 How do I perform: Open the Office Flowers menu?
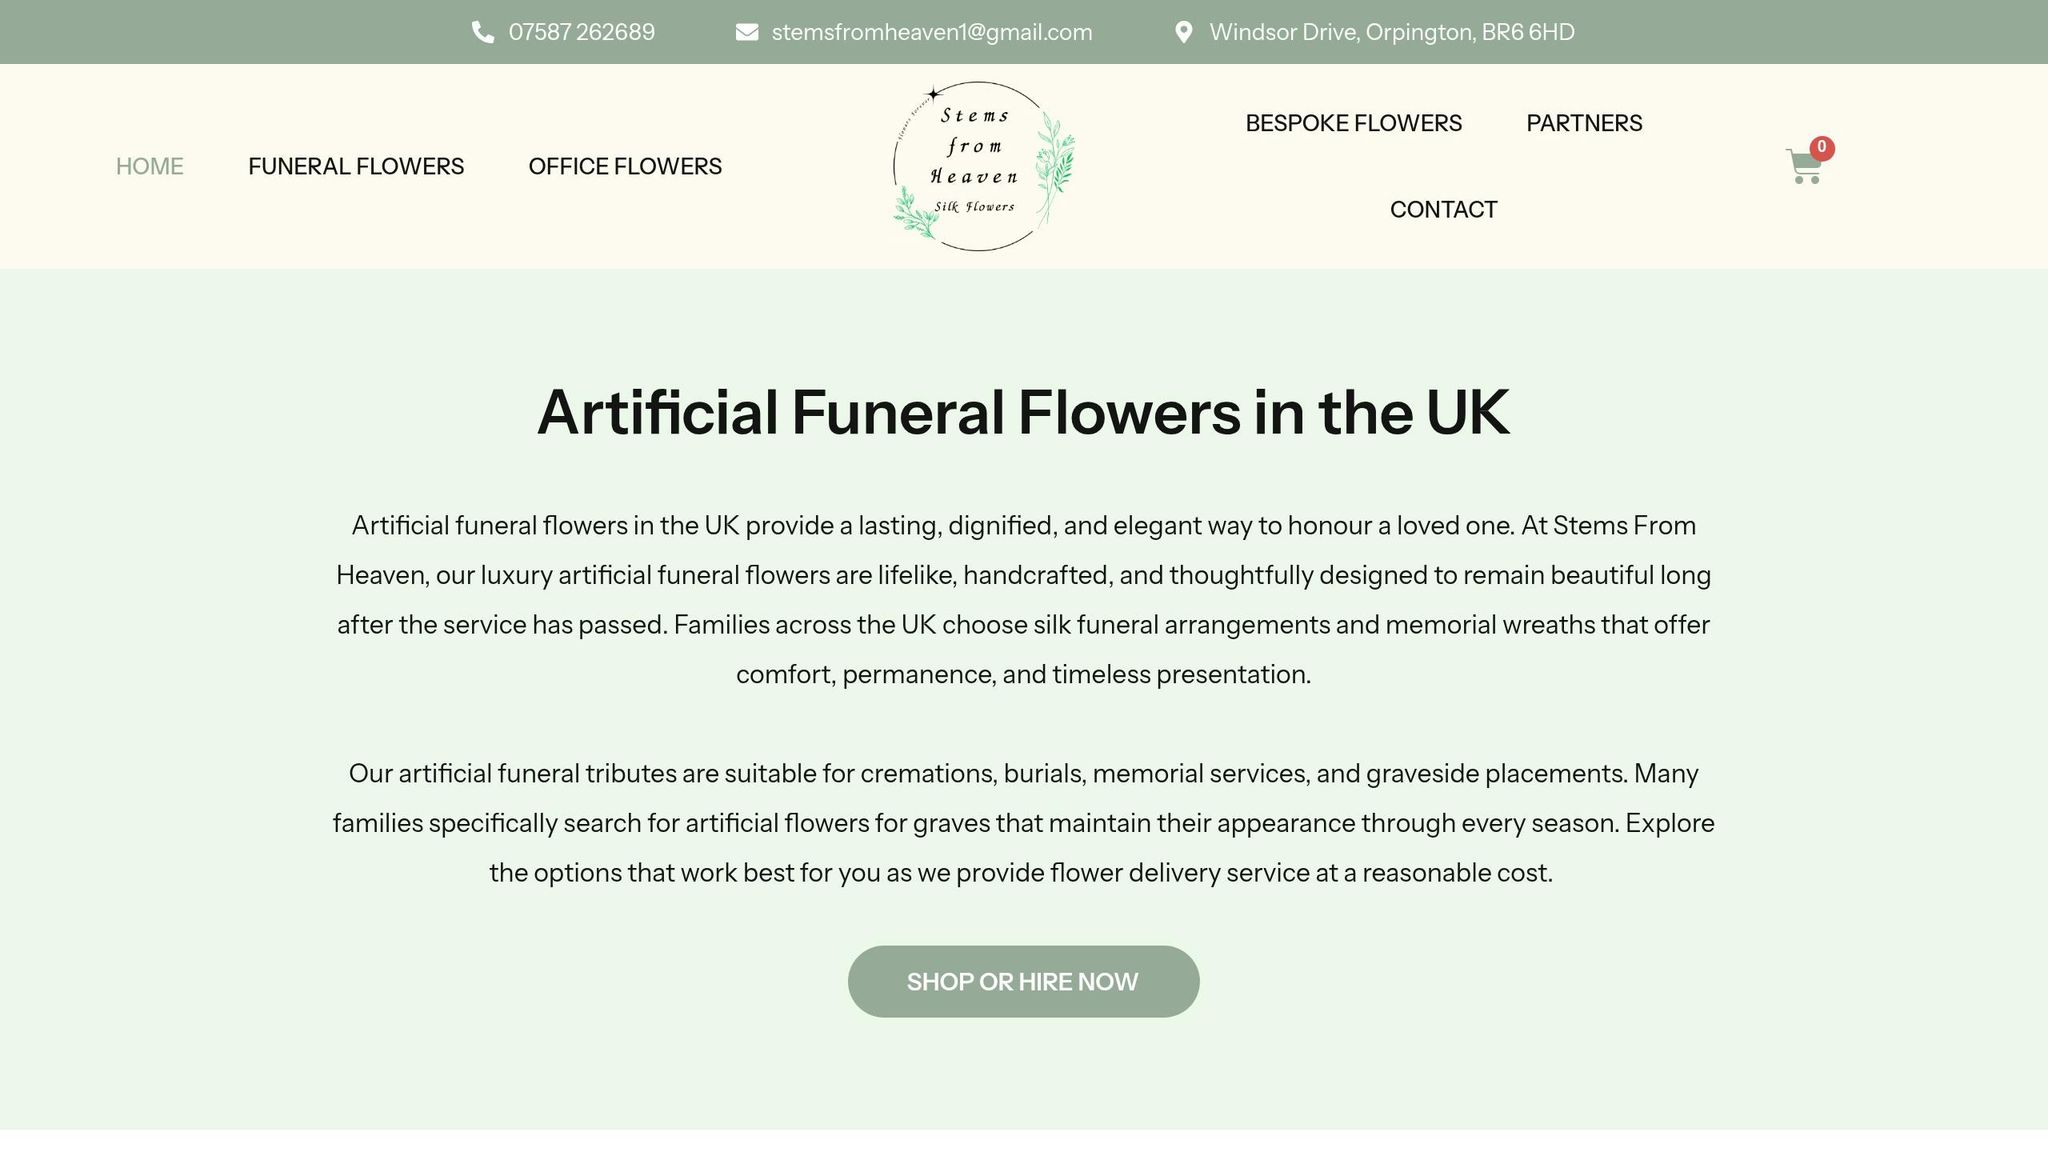click(x=625, y=166)
